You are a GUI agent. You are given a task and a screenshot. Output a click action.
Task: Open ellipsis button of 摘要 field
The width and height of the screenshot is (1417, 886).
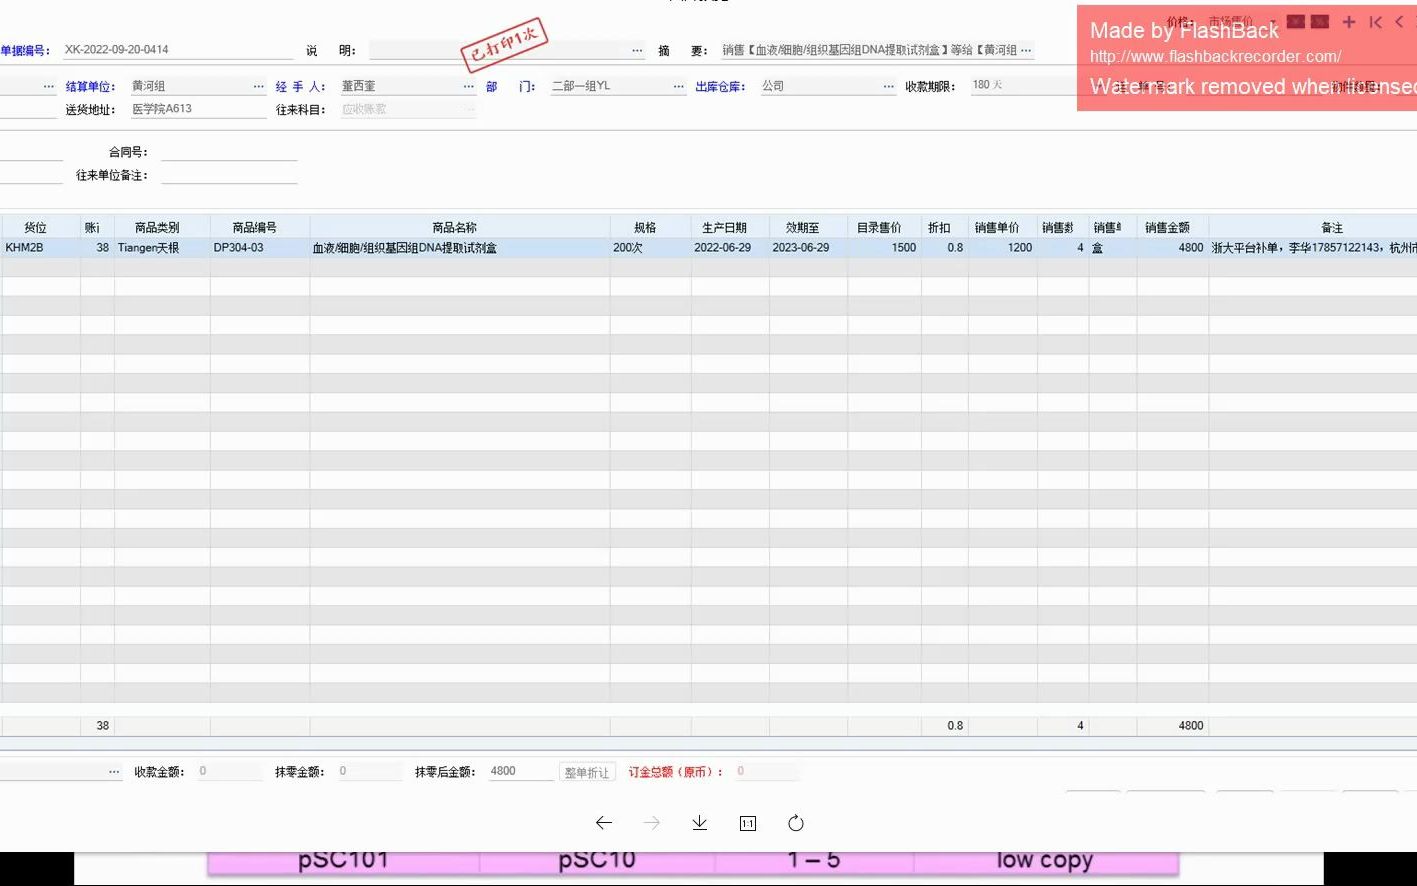click(x=1026, y=50)
